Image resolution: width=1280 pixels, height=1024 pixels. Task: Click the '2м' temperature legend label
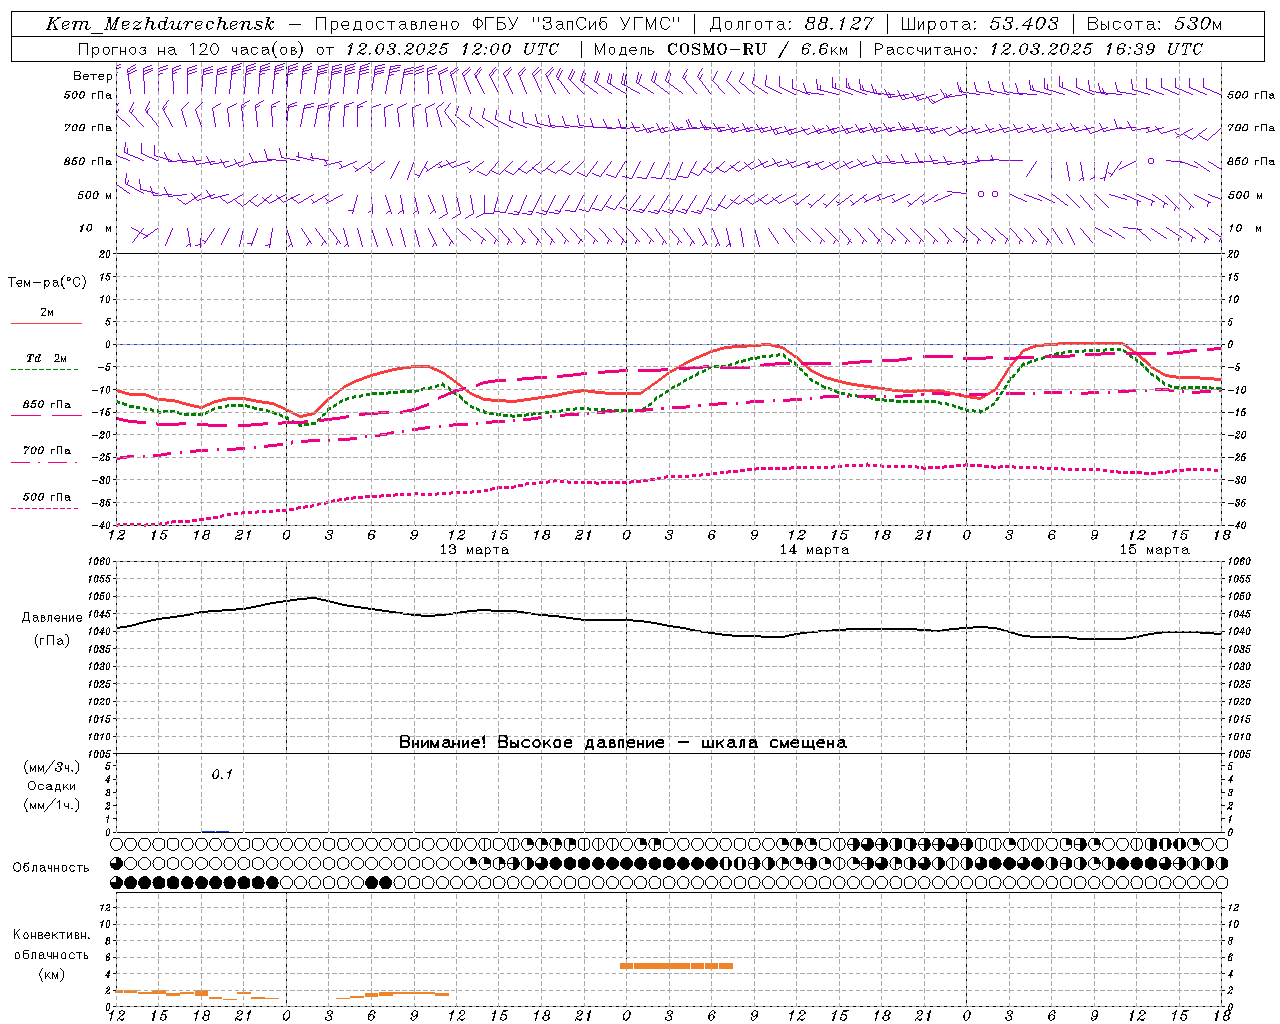click(47, 313)
